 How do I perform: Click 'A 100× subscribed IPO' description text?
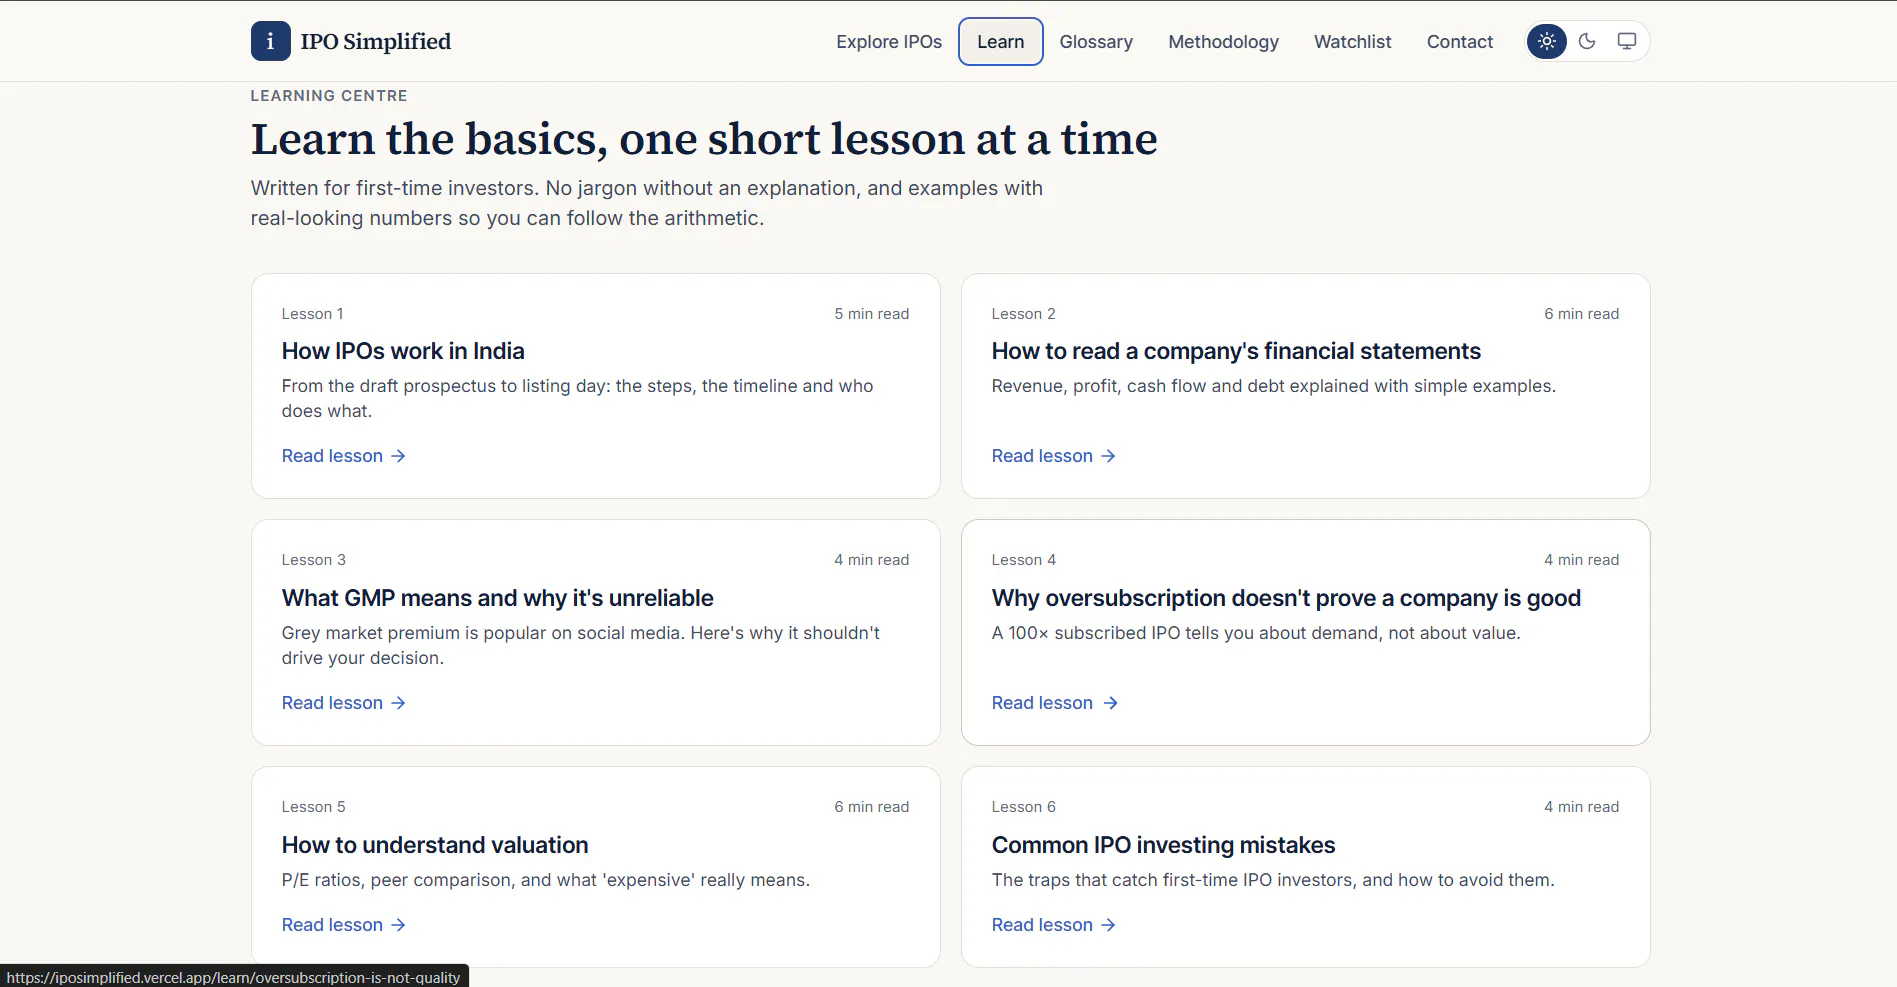click(x=1256, y=633)
